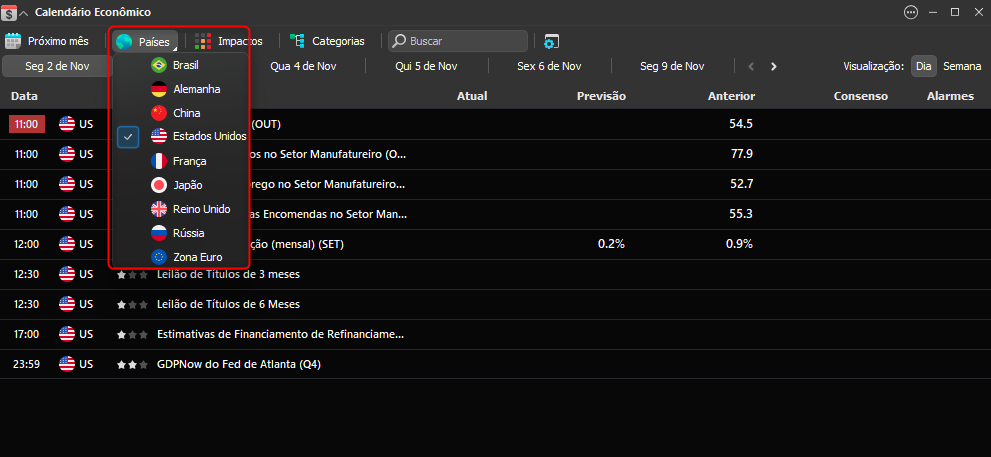The width and height of the screenshot is (991, 457).
Task: Open the Categorias tree icon
Action: tap(297, 41)
